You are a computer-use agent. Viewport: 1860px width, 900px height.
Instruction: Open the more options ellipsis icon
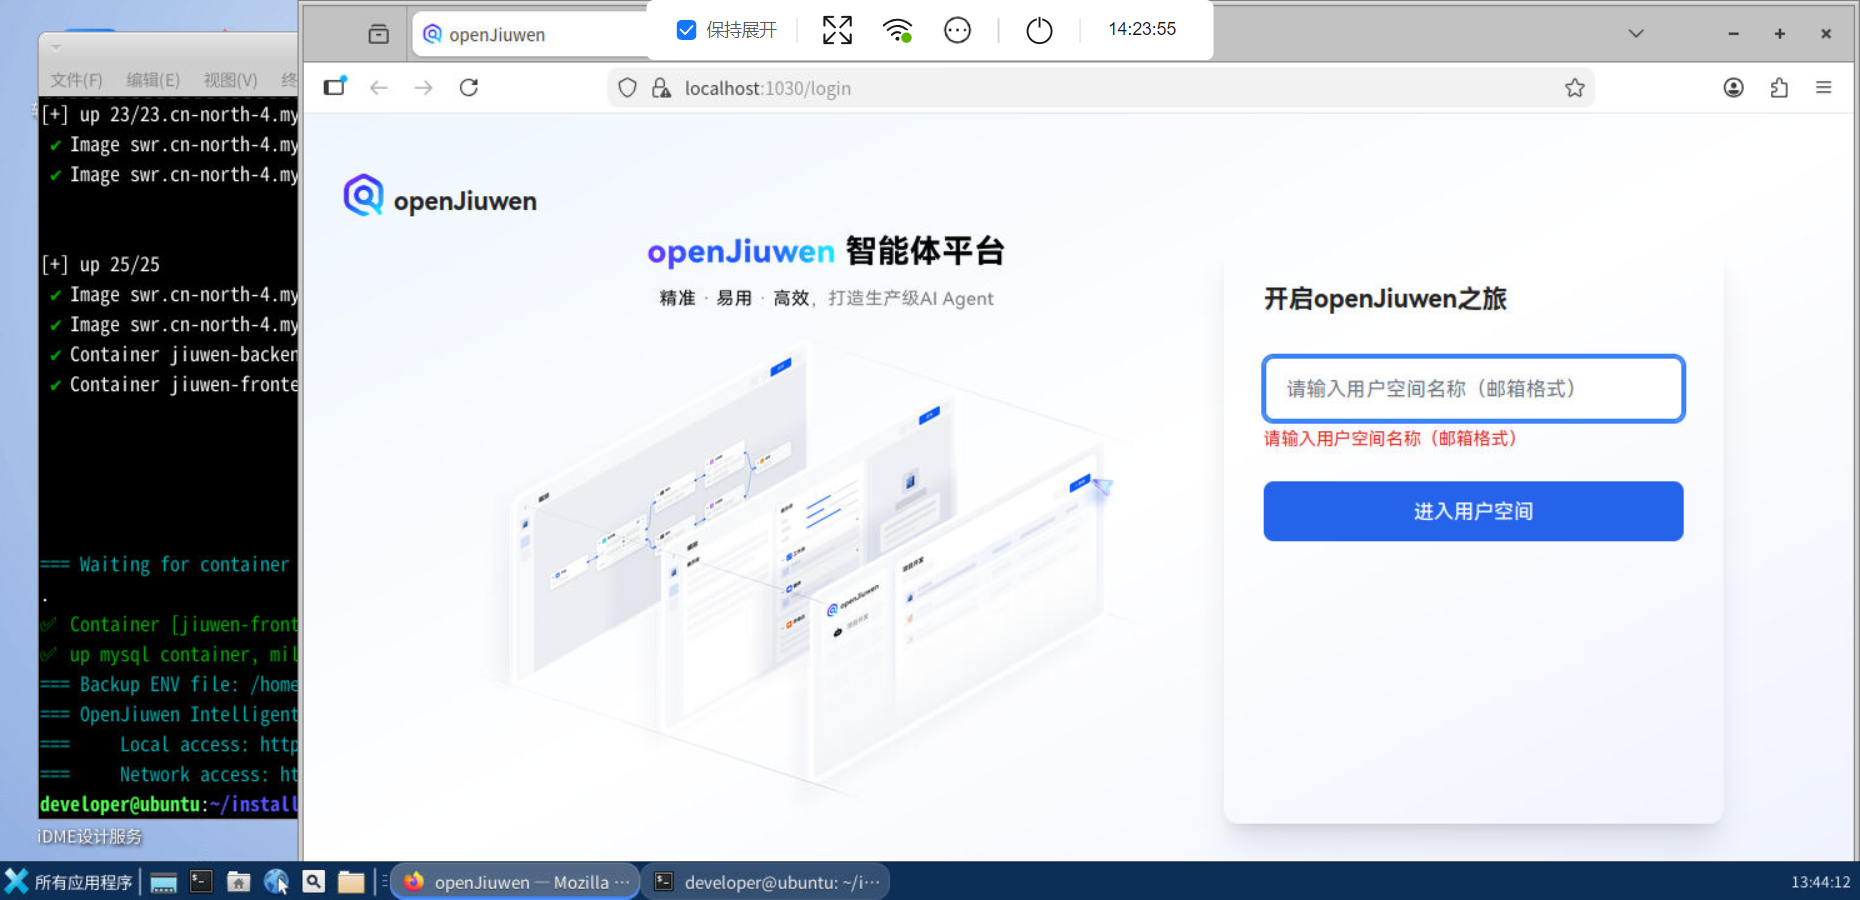957,30
